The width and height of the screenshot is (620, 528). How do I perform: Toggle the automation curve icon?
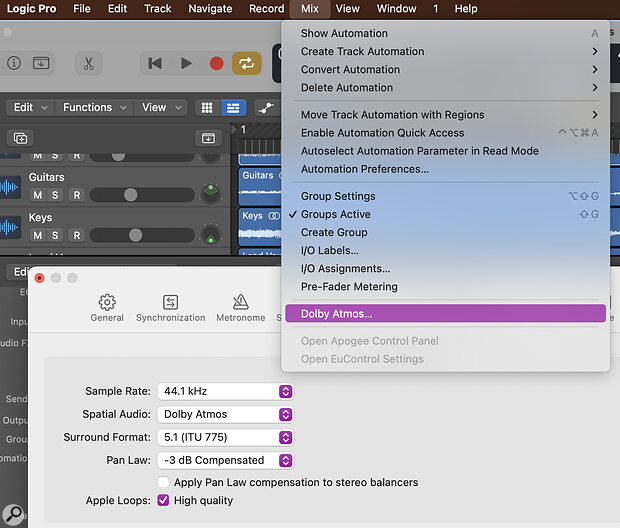pyautogui.click(x=266, y=108)
